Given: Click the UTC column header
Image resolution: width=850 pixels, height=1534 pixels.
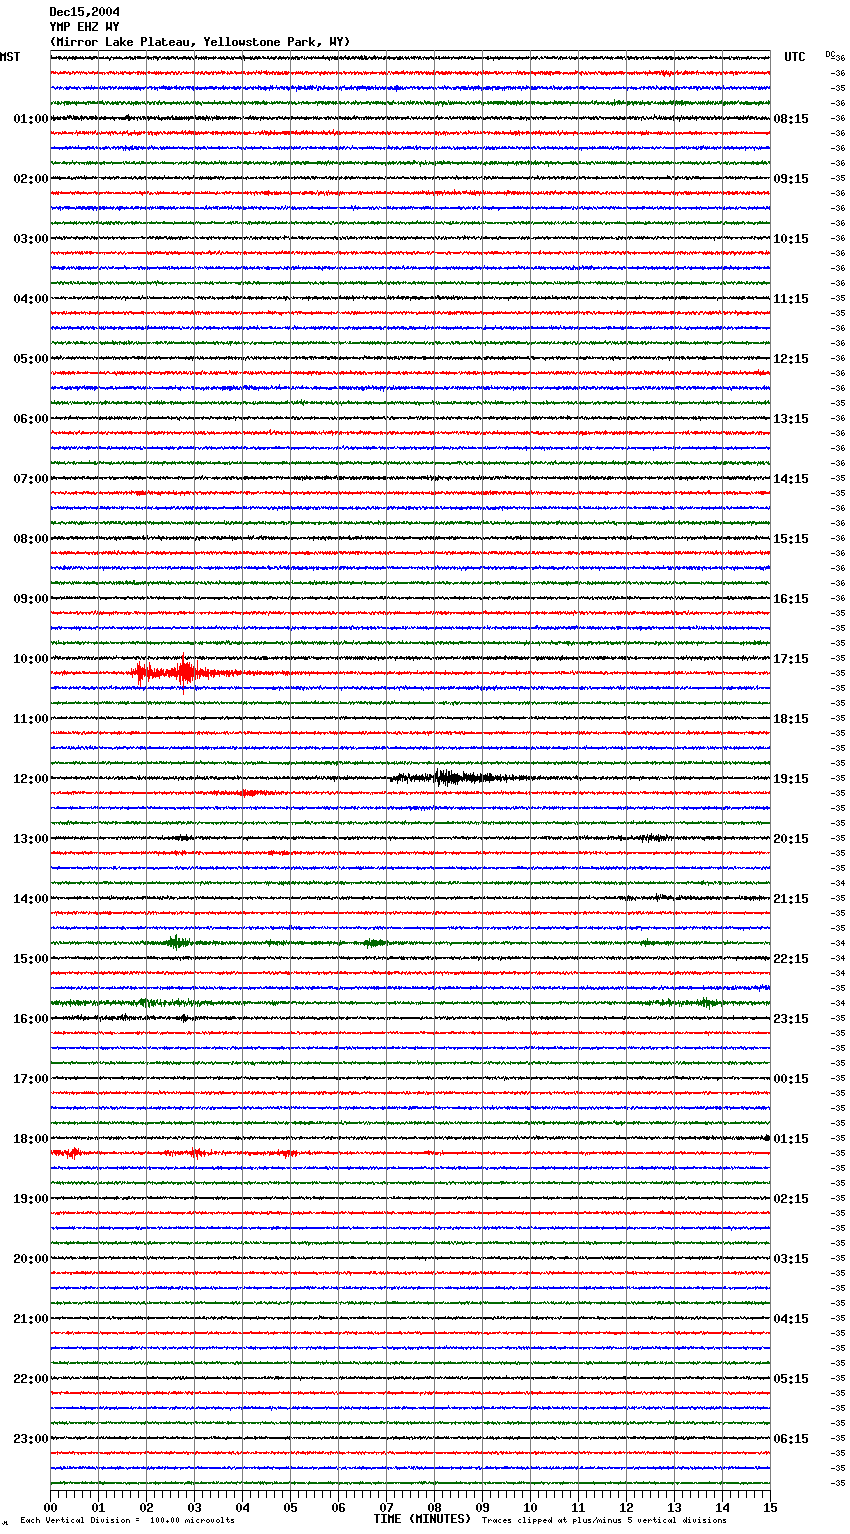Looking at the screenshot, I should click(x=794, y=57).
